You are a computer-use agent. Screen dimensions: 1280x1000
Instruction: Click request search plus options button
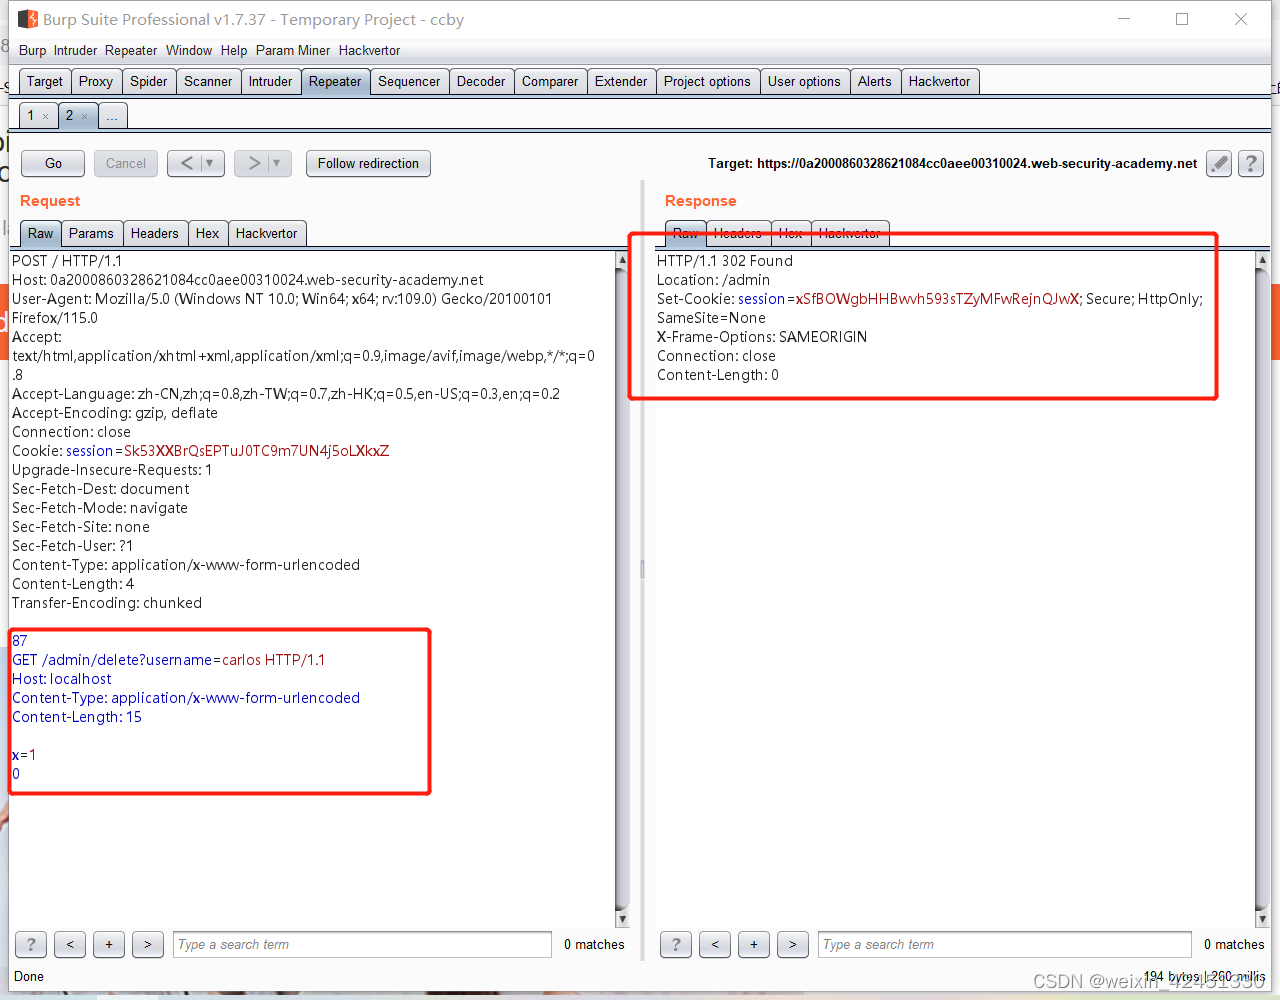[109, 944]
